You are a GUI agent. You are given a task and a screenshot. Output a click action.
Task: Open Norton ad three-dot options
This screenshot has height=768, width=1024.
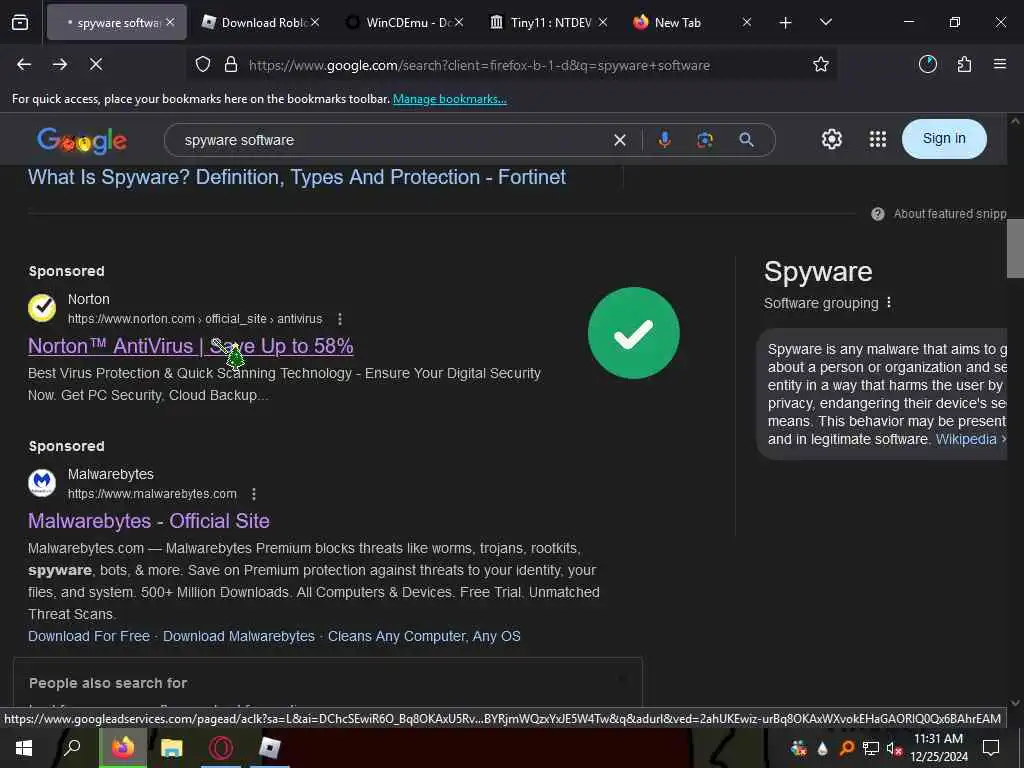tap(340, 319)
